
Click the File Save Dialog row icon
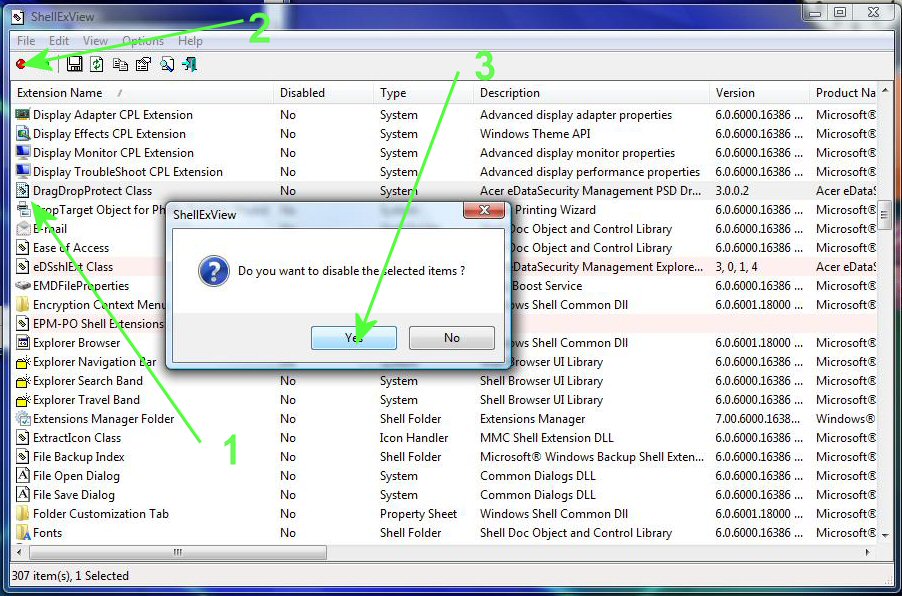[x=22, y=494]
